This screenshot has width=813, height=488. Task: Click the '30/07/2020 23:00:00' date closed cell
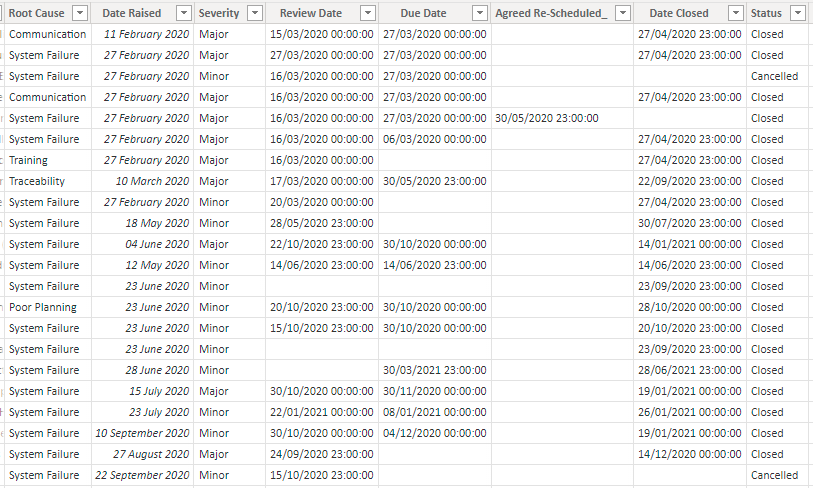click(x=690, y=223)
